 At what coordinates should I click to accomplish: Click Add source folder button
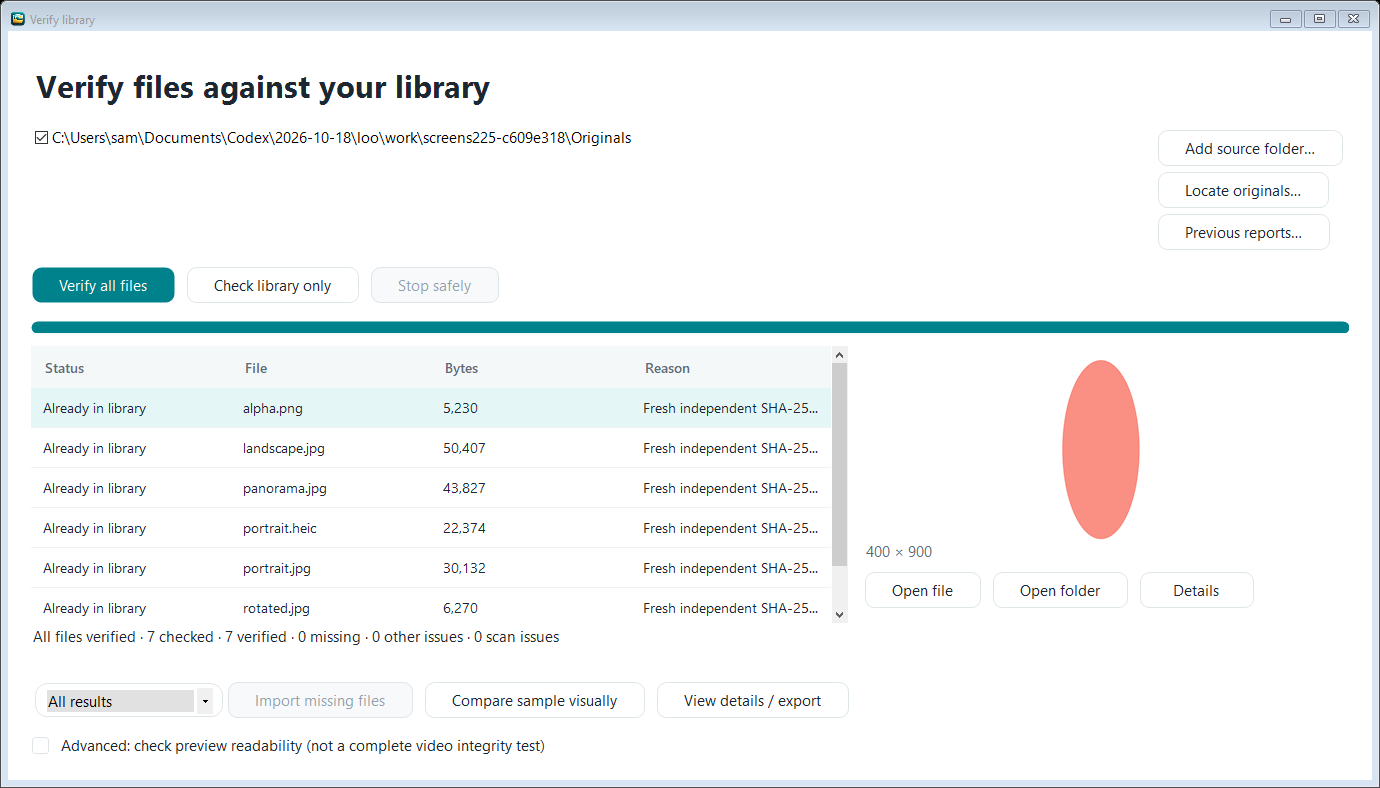(1250, 148)
